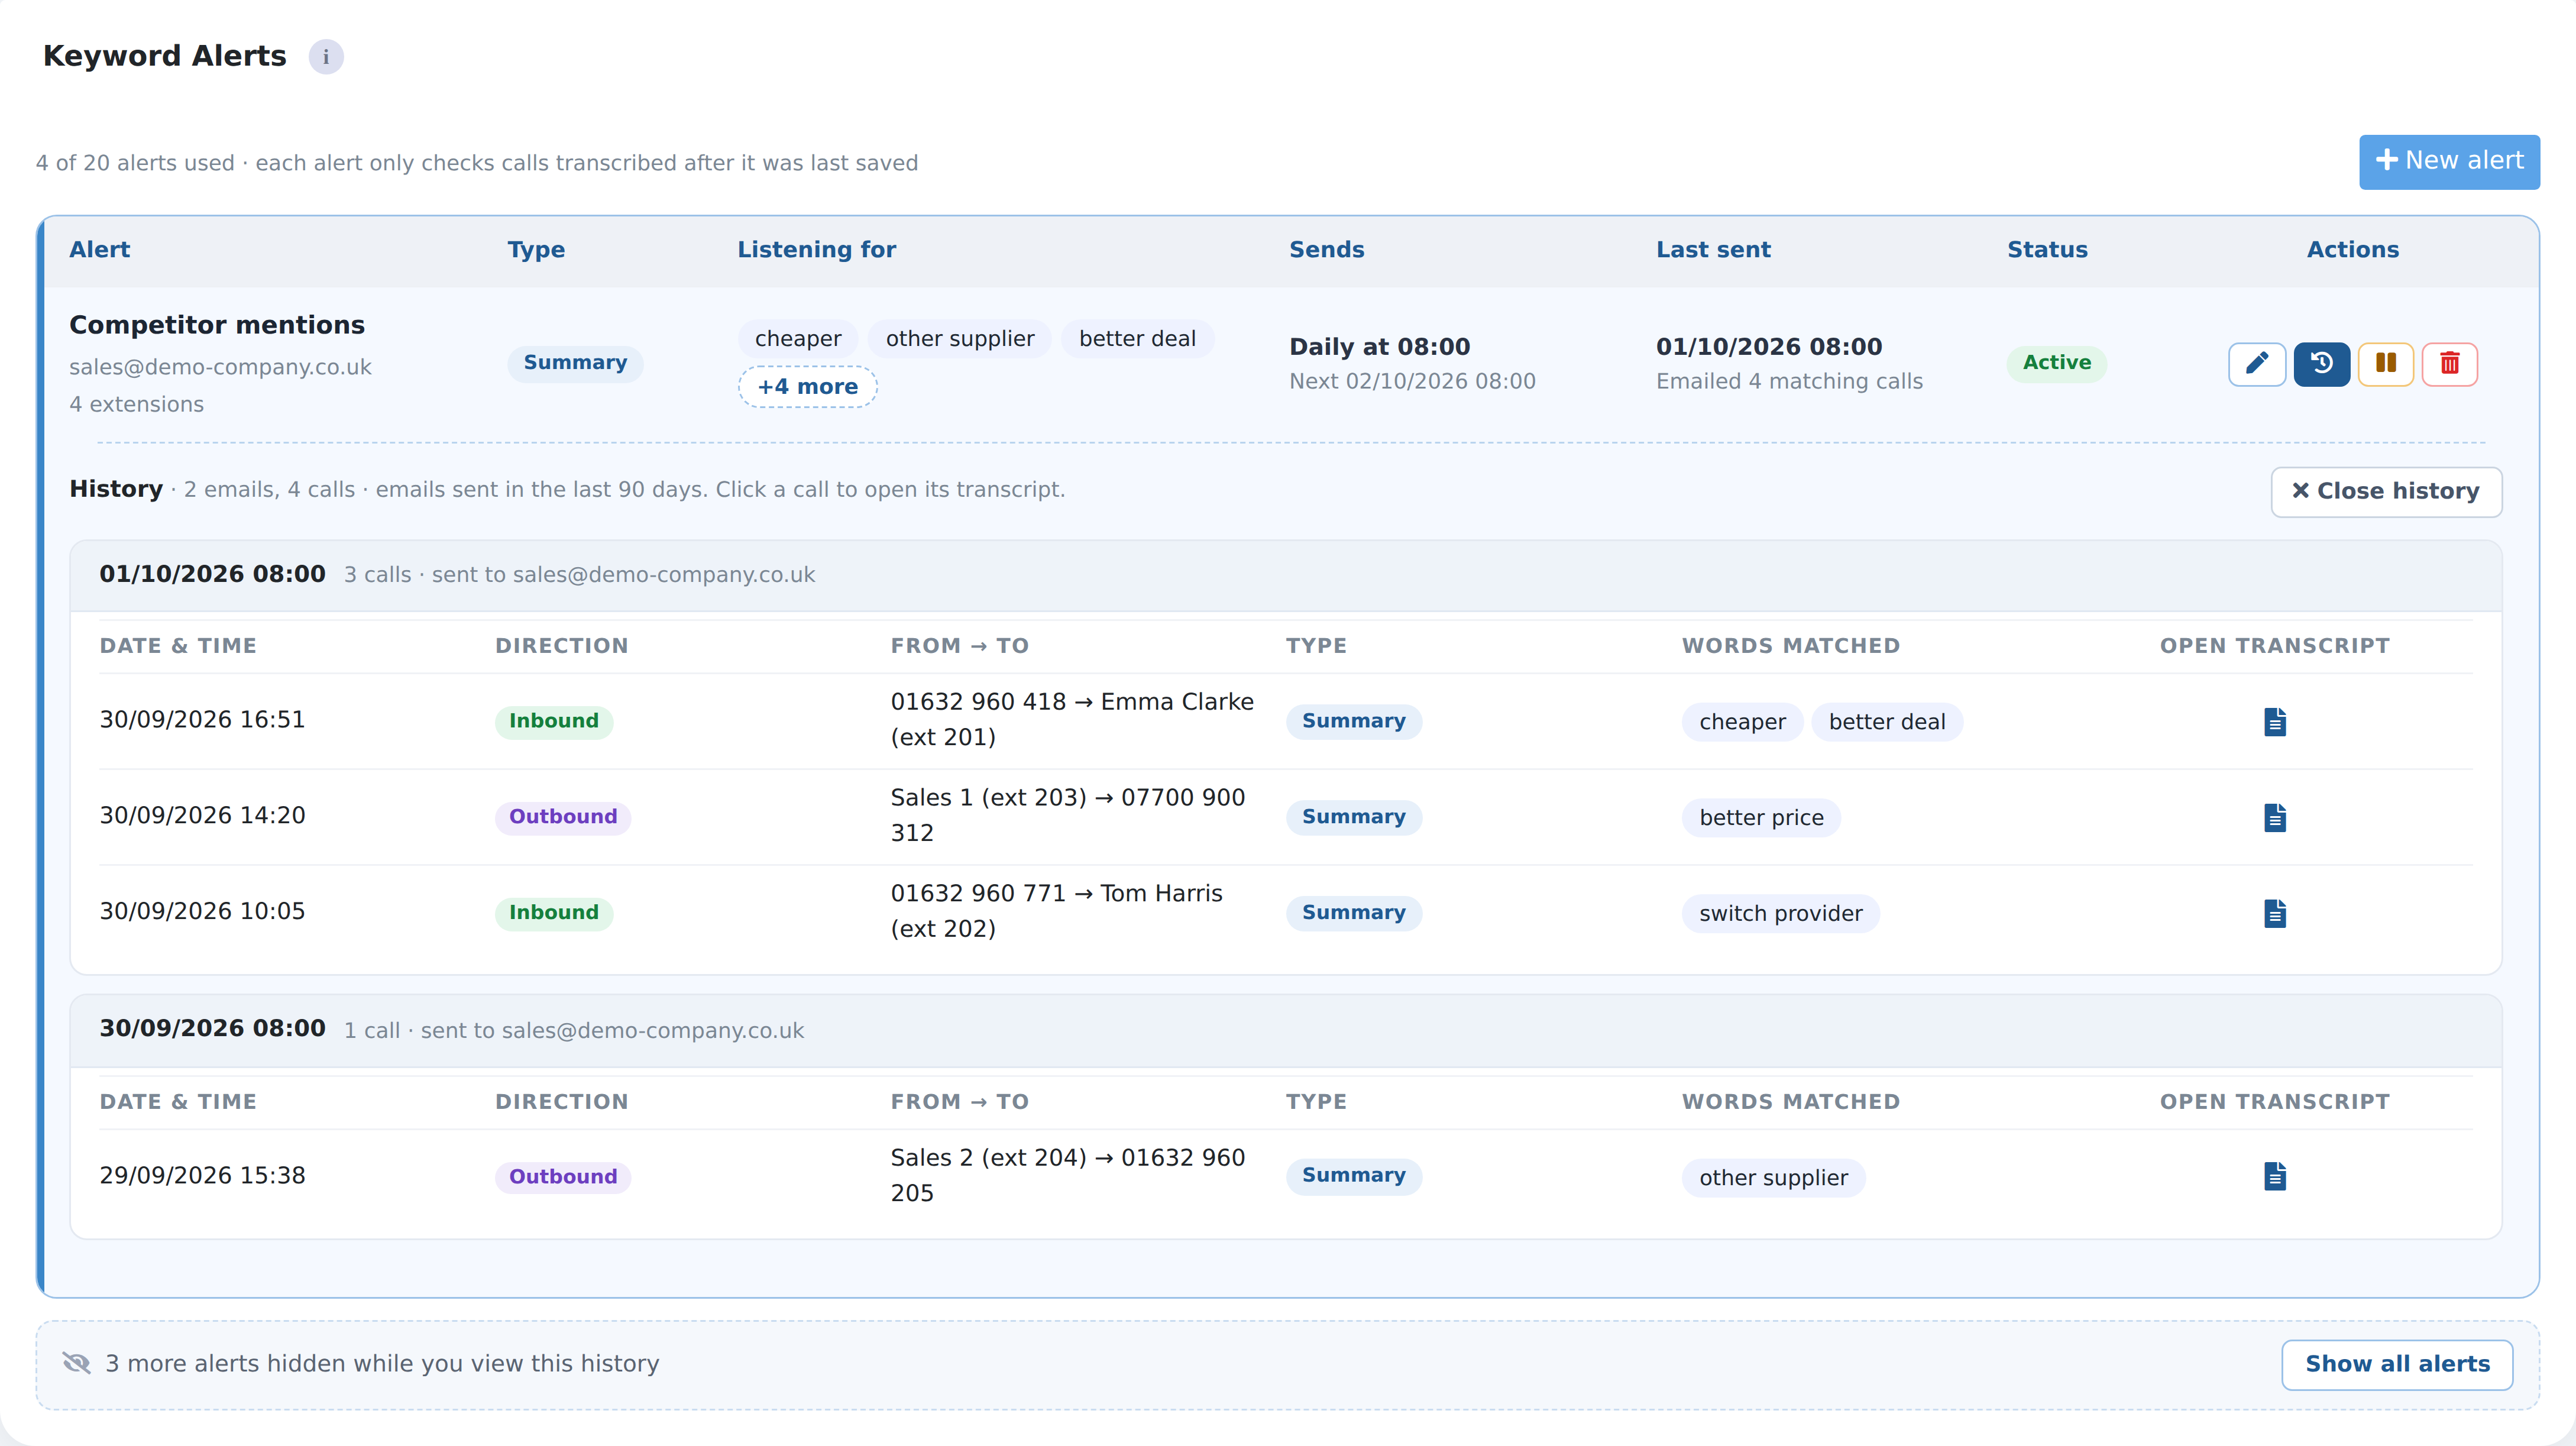Image resolution: width=2576 pixels, height=1446 pixels.
Task: Select the Competitor mentions alert name
Action: (217, 325)
